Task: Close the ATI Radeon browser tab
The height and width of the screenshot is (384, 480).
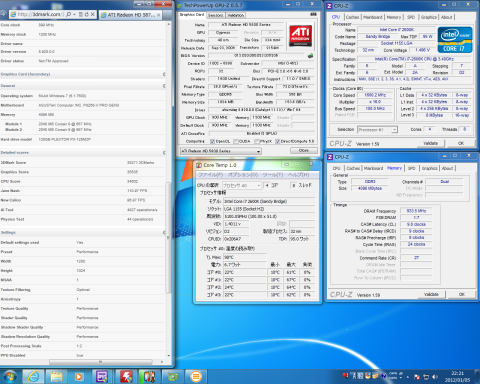Action: click(x=158, y=15)
